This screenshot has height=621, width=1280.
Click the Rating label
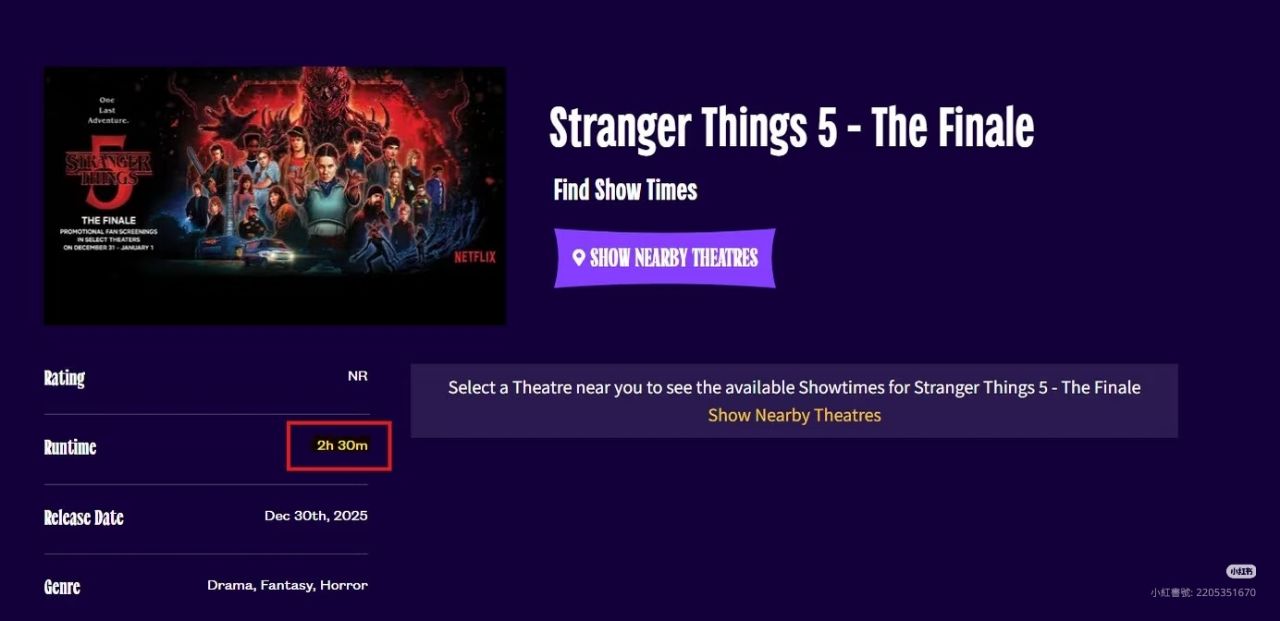pos(65,378)
